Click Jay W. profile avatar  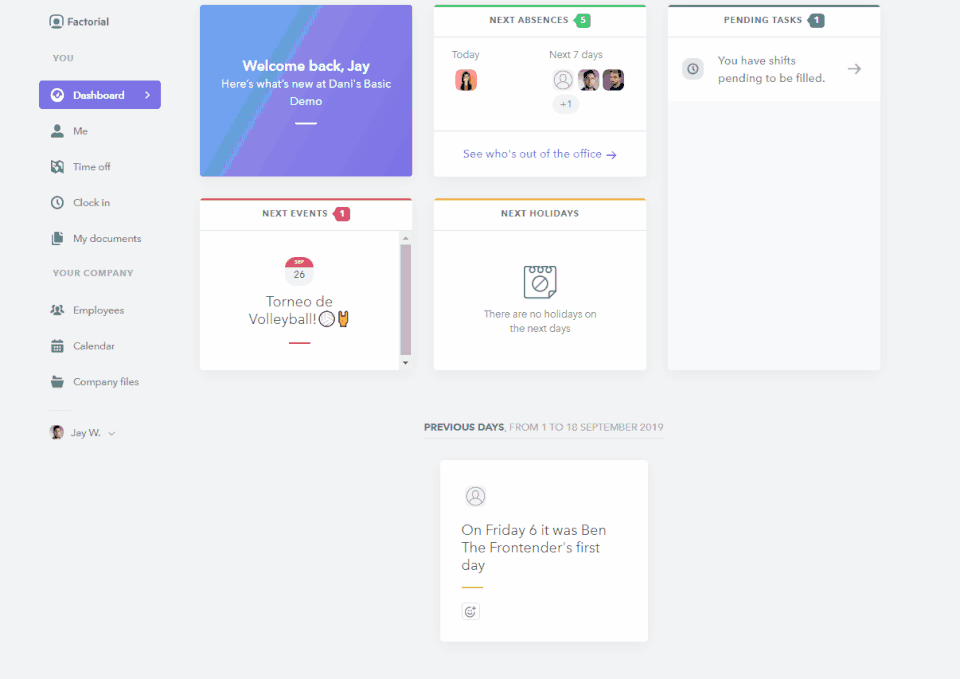[56, 432]
